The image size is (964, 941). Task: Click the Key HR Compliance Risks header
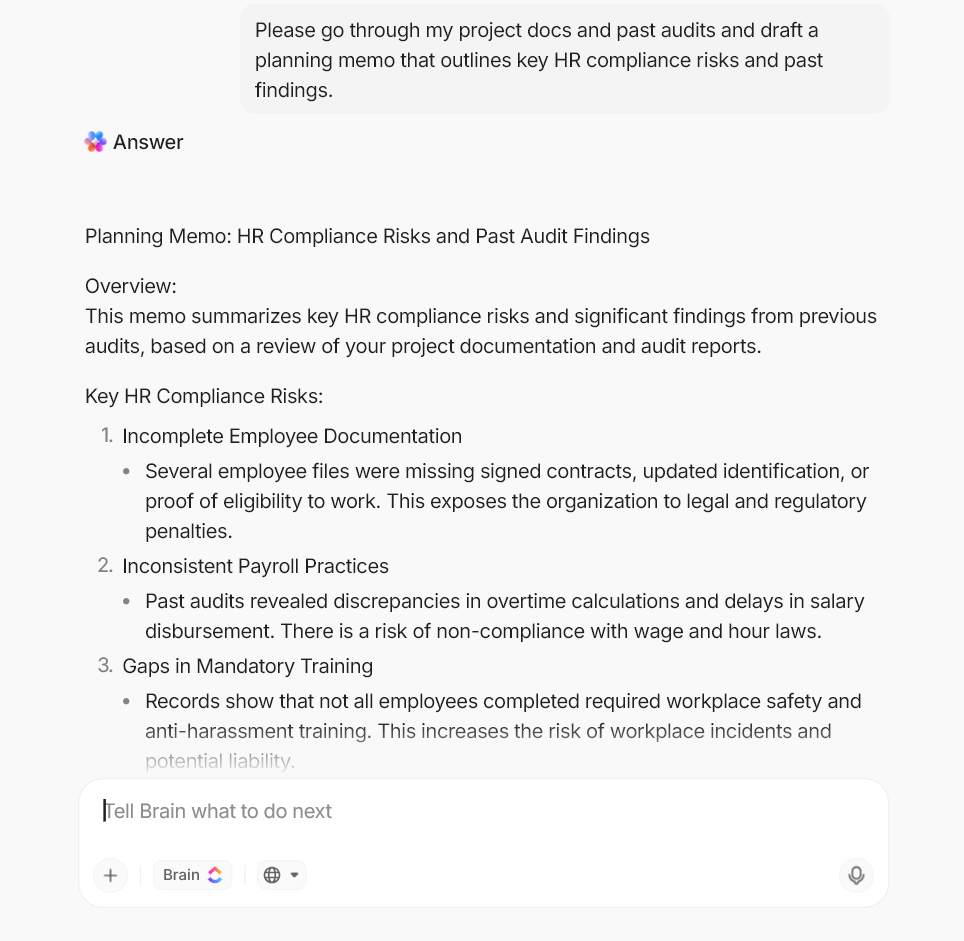(204, 396)
